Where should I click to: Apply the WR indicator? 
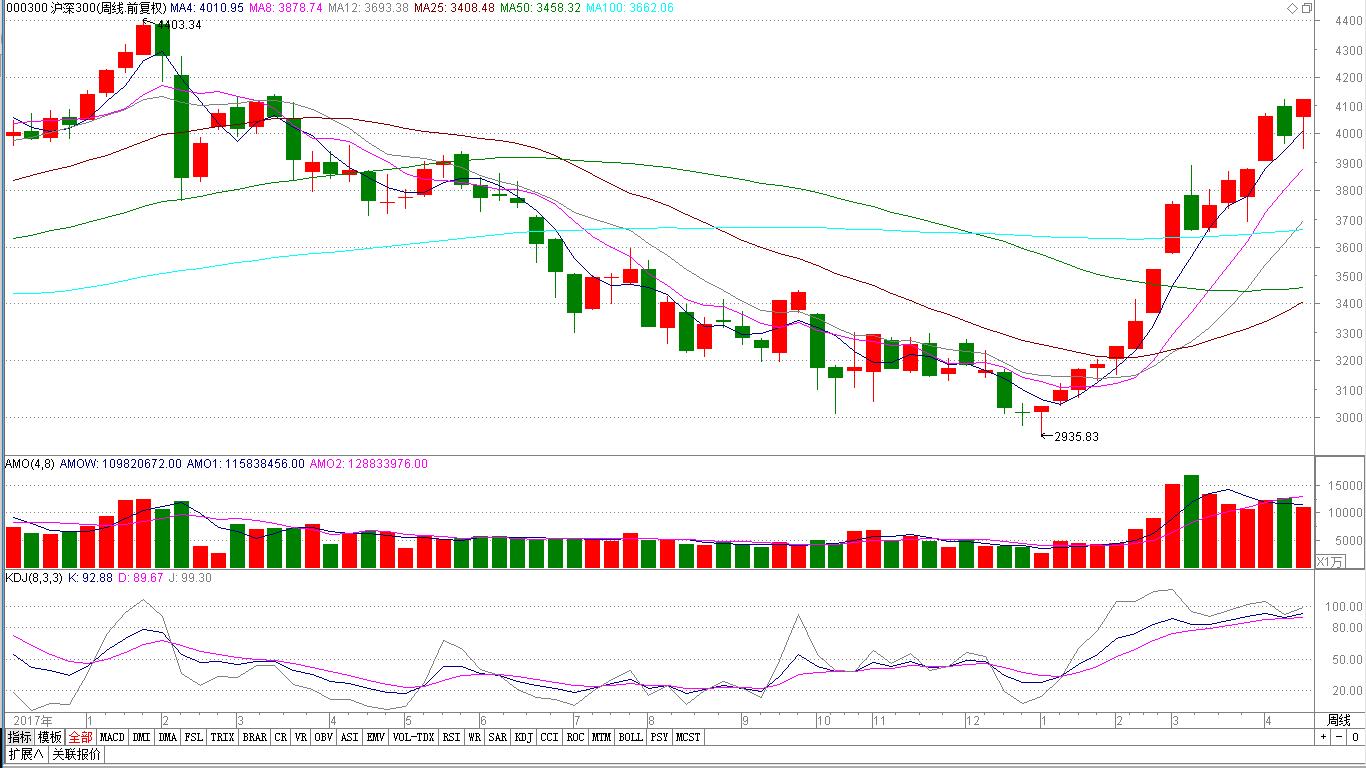[x=475, y=737]
